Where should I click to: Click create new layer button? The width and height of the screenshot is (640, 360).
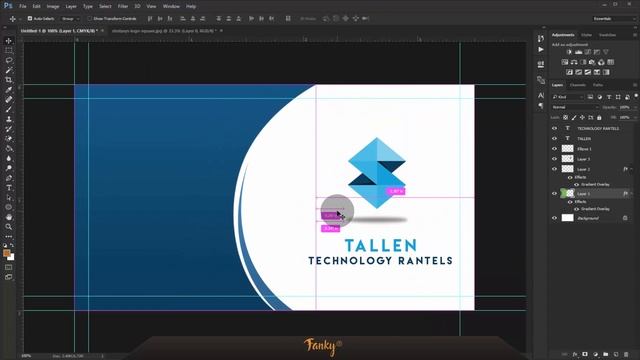616,354
